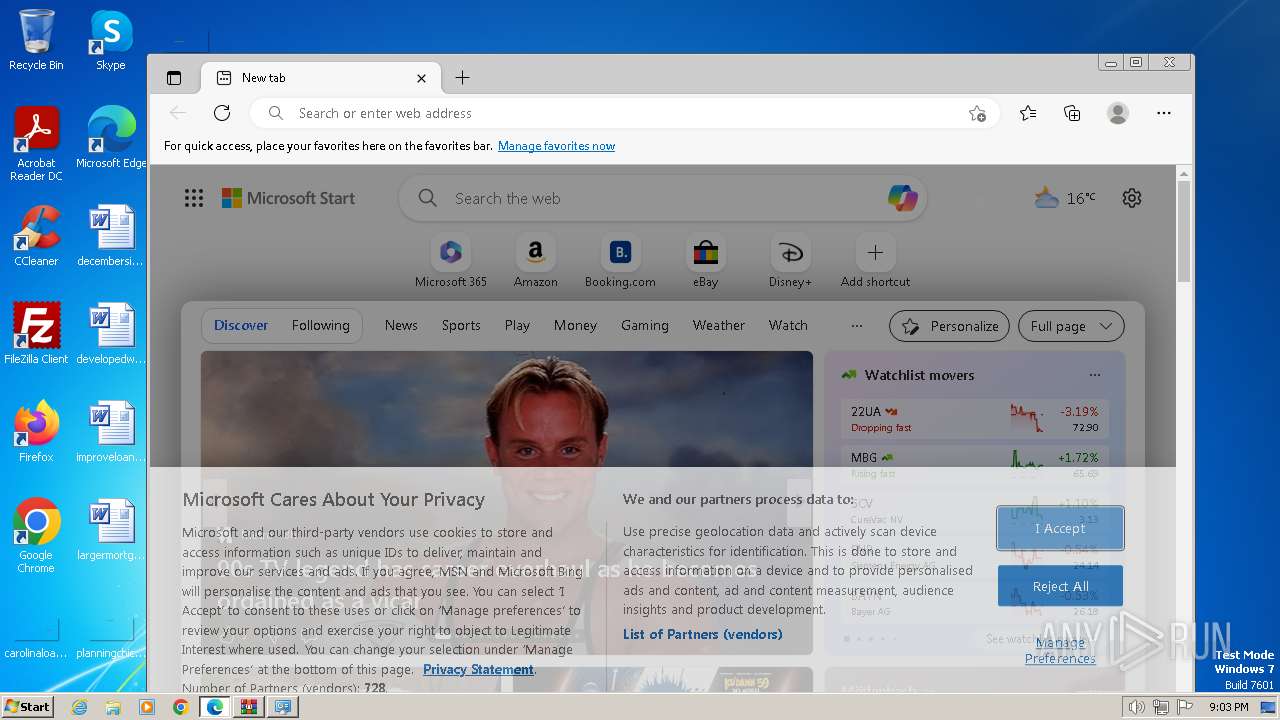Open the Skype desktop shortcut
1280x720 pixels.
[x=111, y=40]
